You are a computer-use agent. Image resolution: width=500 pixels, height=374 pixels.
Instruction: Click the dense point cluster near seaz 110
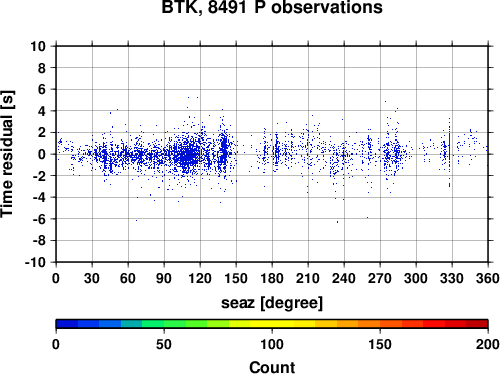click(188, 155)
